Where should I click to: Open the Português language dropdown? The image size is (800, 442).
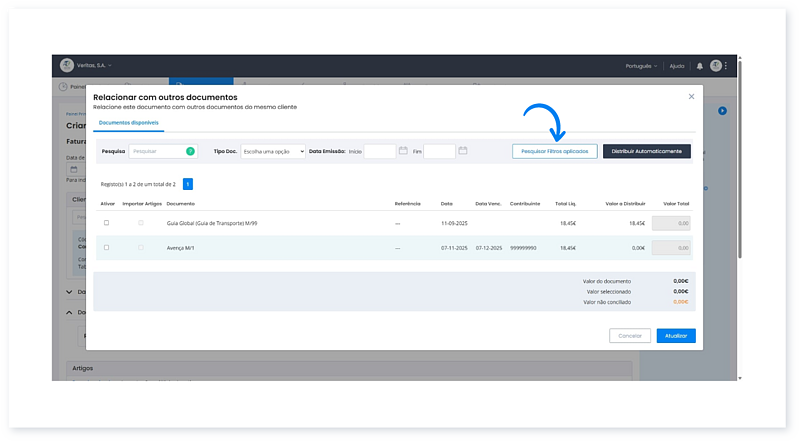pyautogui.click(x=641, y=66)
